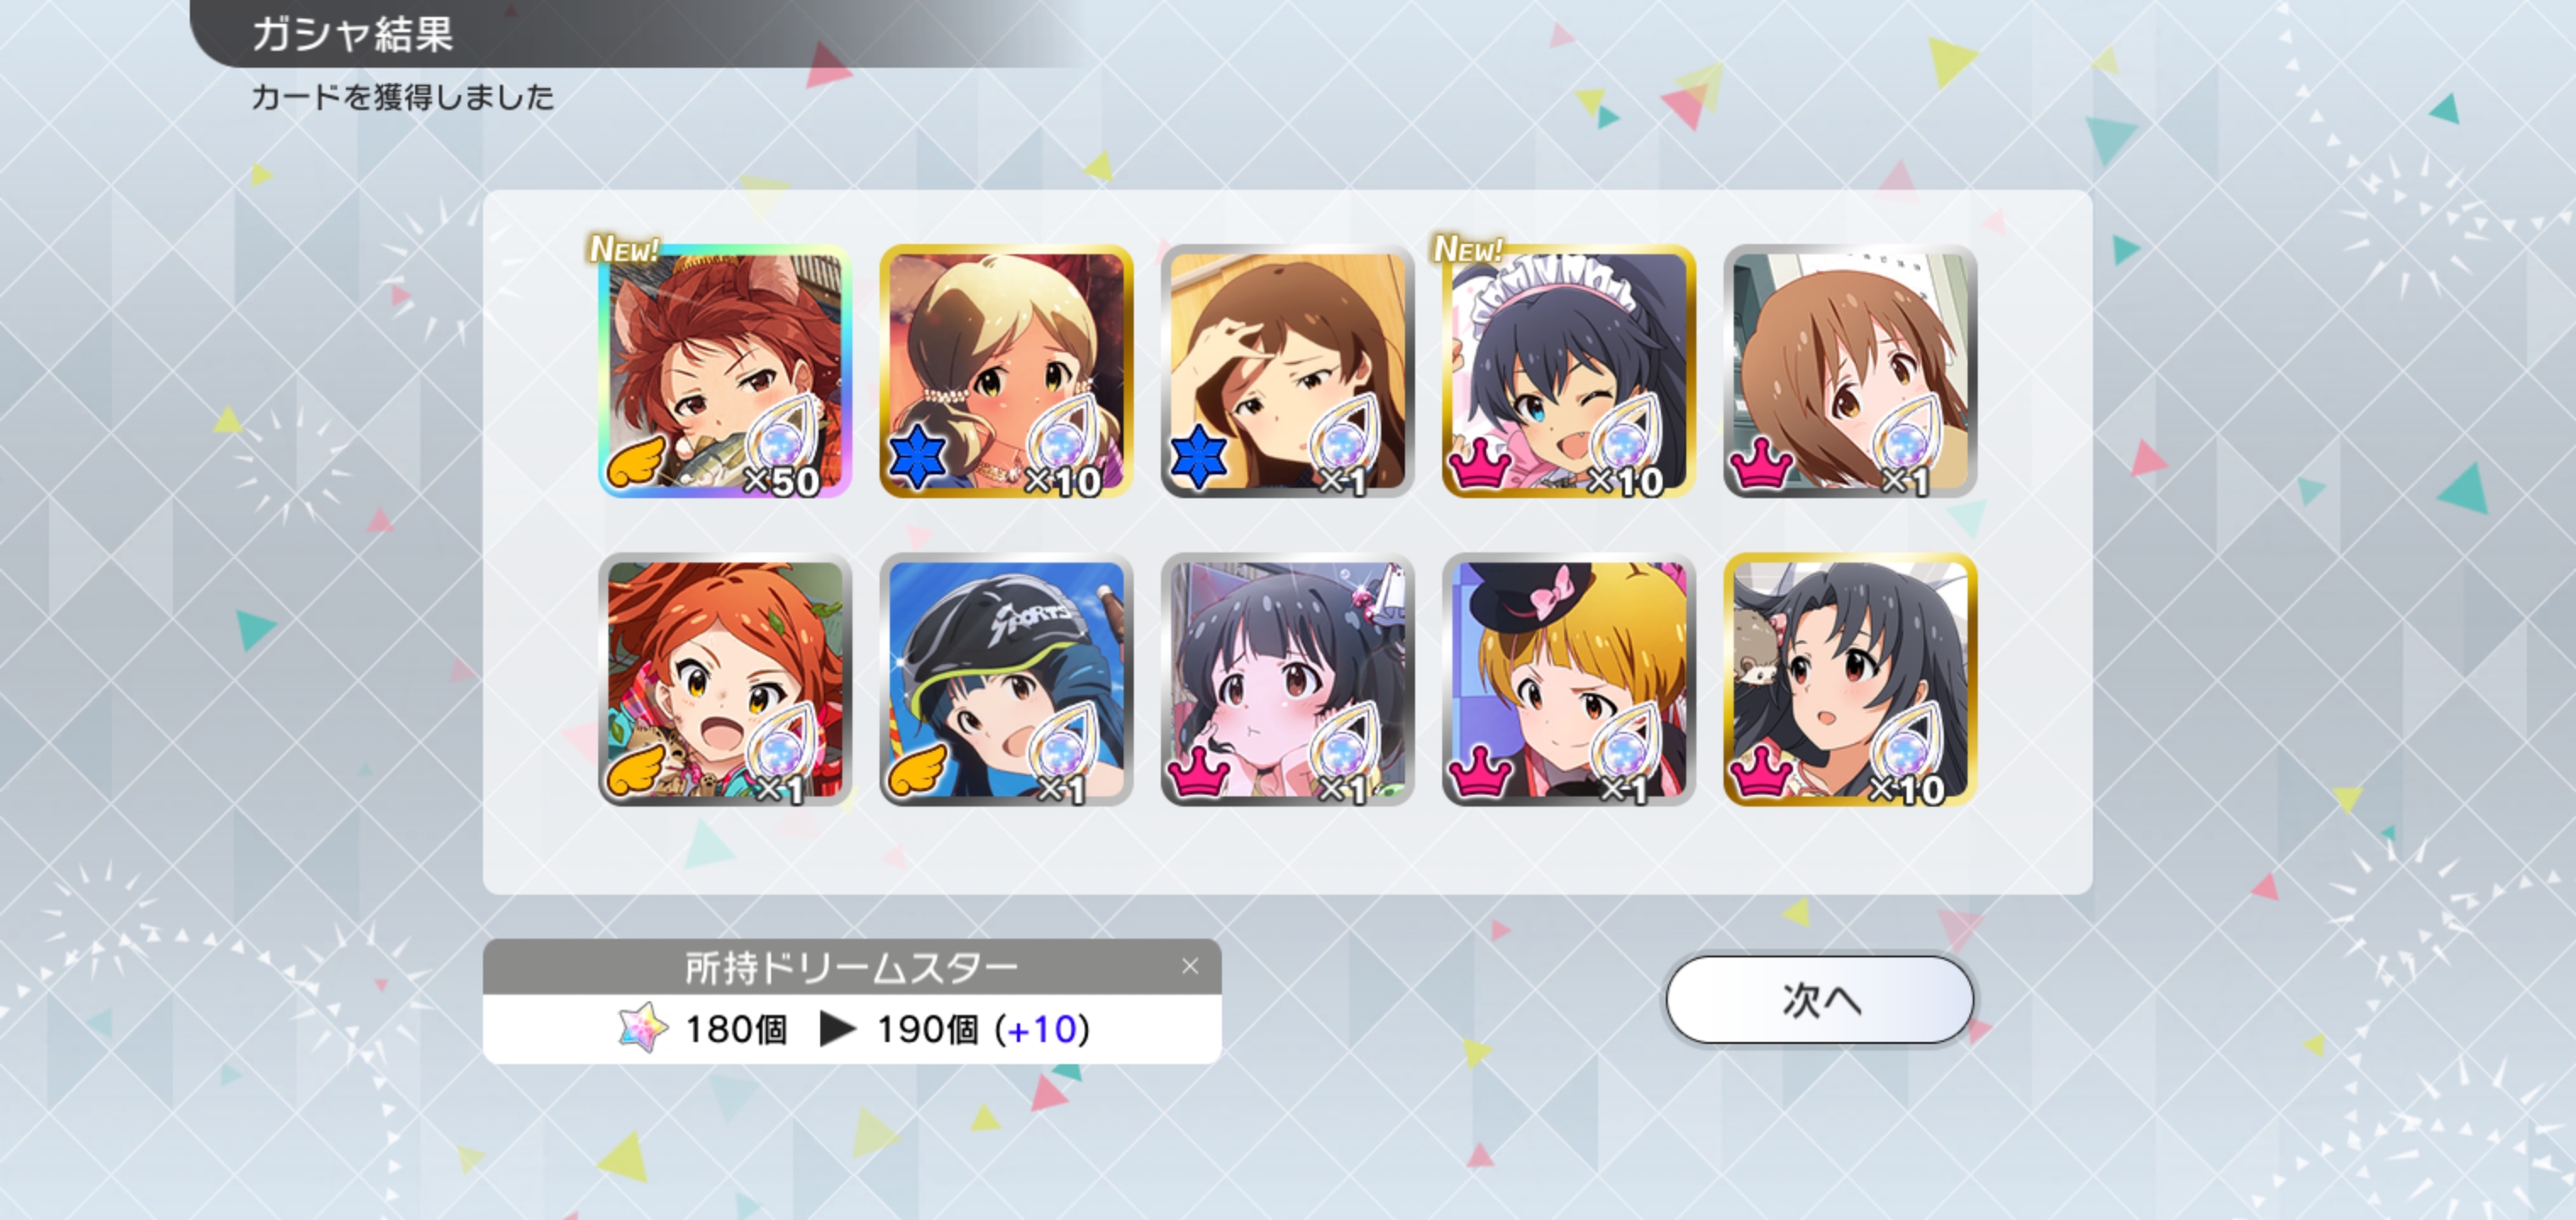Select the new maid-headband winking girl card
This screenshot has width=2576, height=1220.
[1569, 371]
